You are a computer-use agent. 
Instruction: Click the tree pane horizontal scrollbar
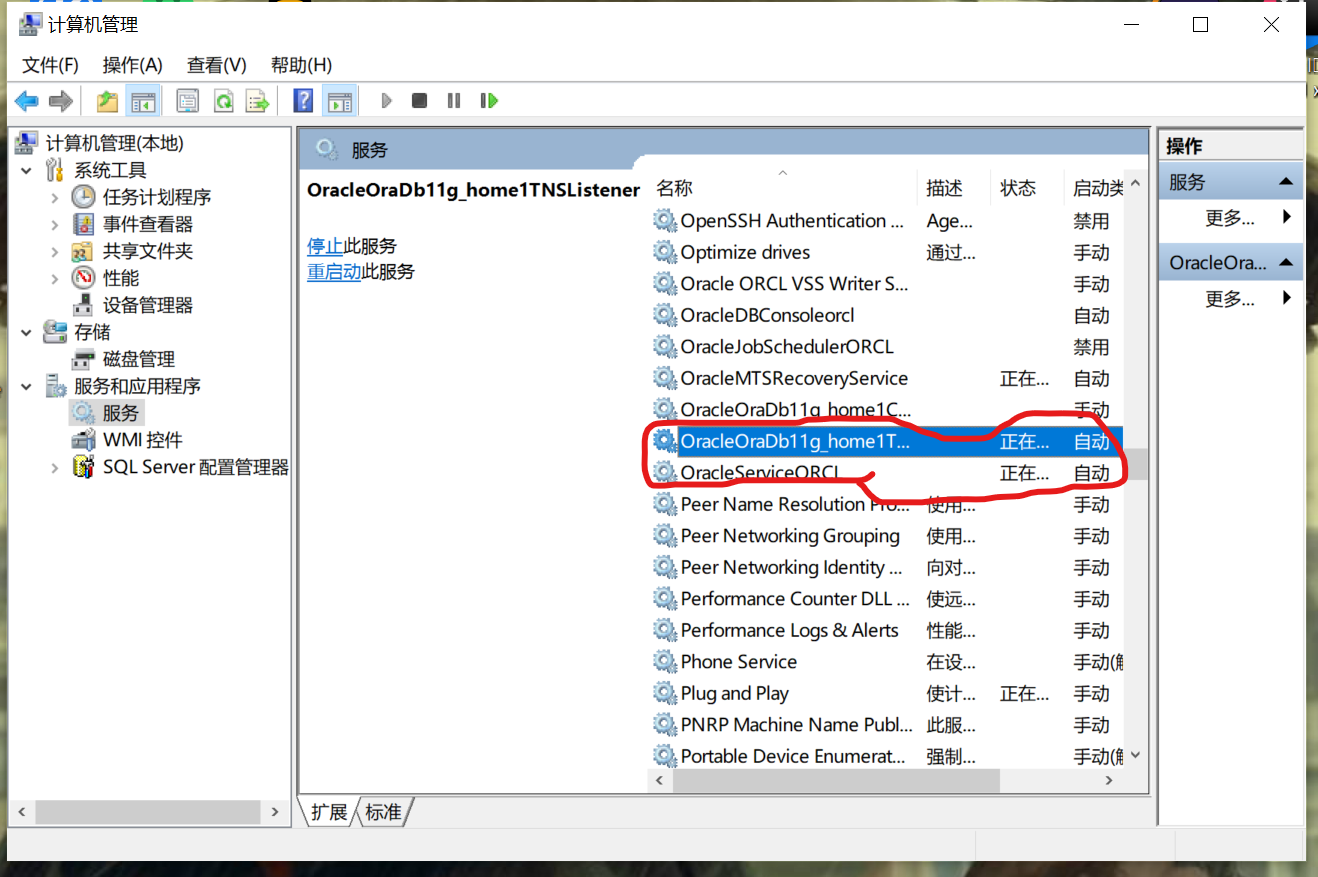pyautogui.click(x=148, y=812)
